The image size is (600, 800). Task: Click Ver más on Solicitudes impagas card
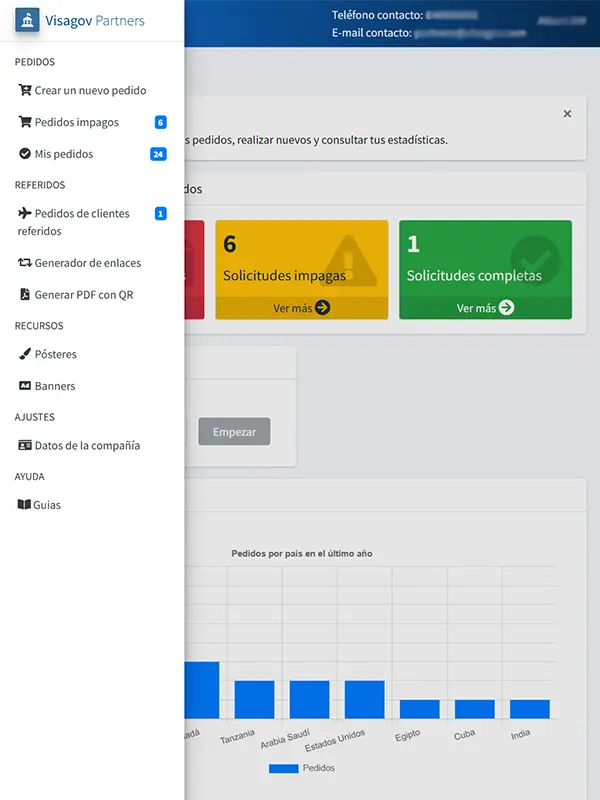click(292, 308)
